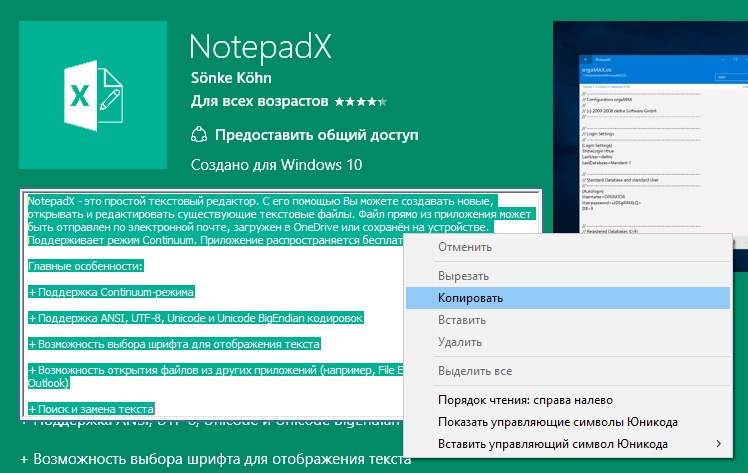Expand the submenu arrow for Unicode control character
Viewport: 748px width, 473px height.
(718, 444)
